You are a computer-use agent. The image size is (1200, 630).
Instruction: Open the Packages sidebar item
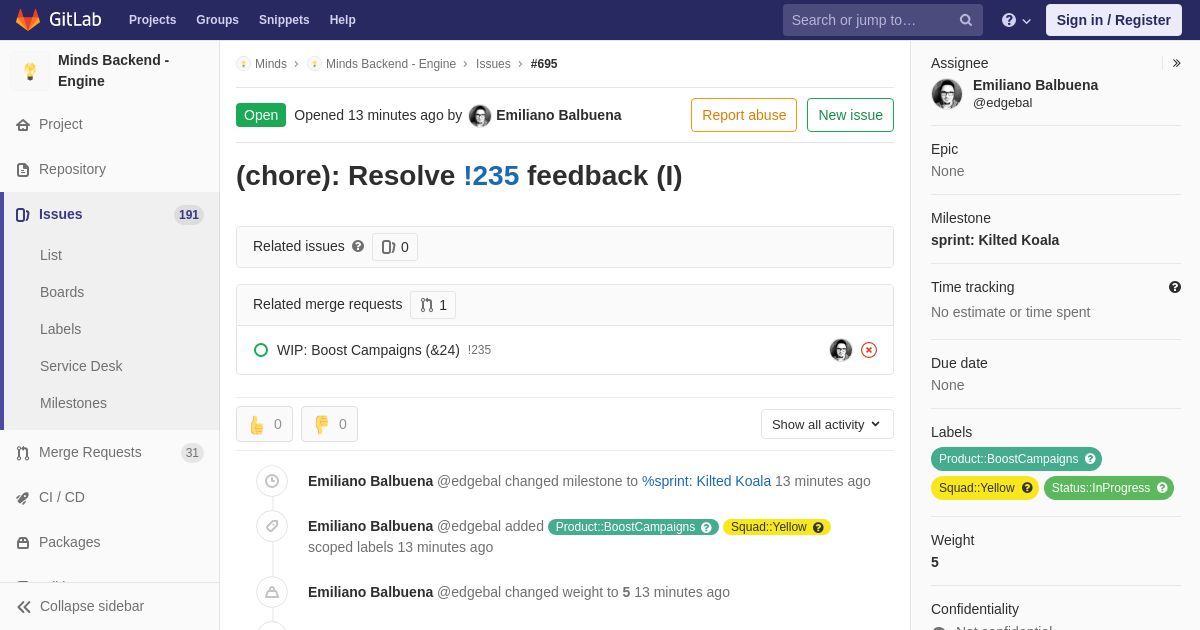[69, 542]
